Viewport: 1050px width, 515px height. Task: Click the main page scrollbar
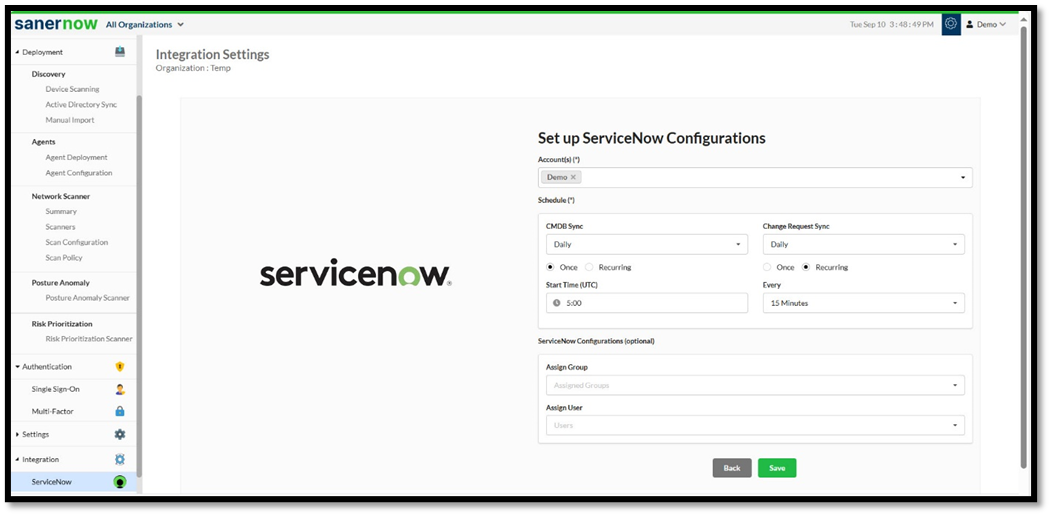tap(1023, 248)
